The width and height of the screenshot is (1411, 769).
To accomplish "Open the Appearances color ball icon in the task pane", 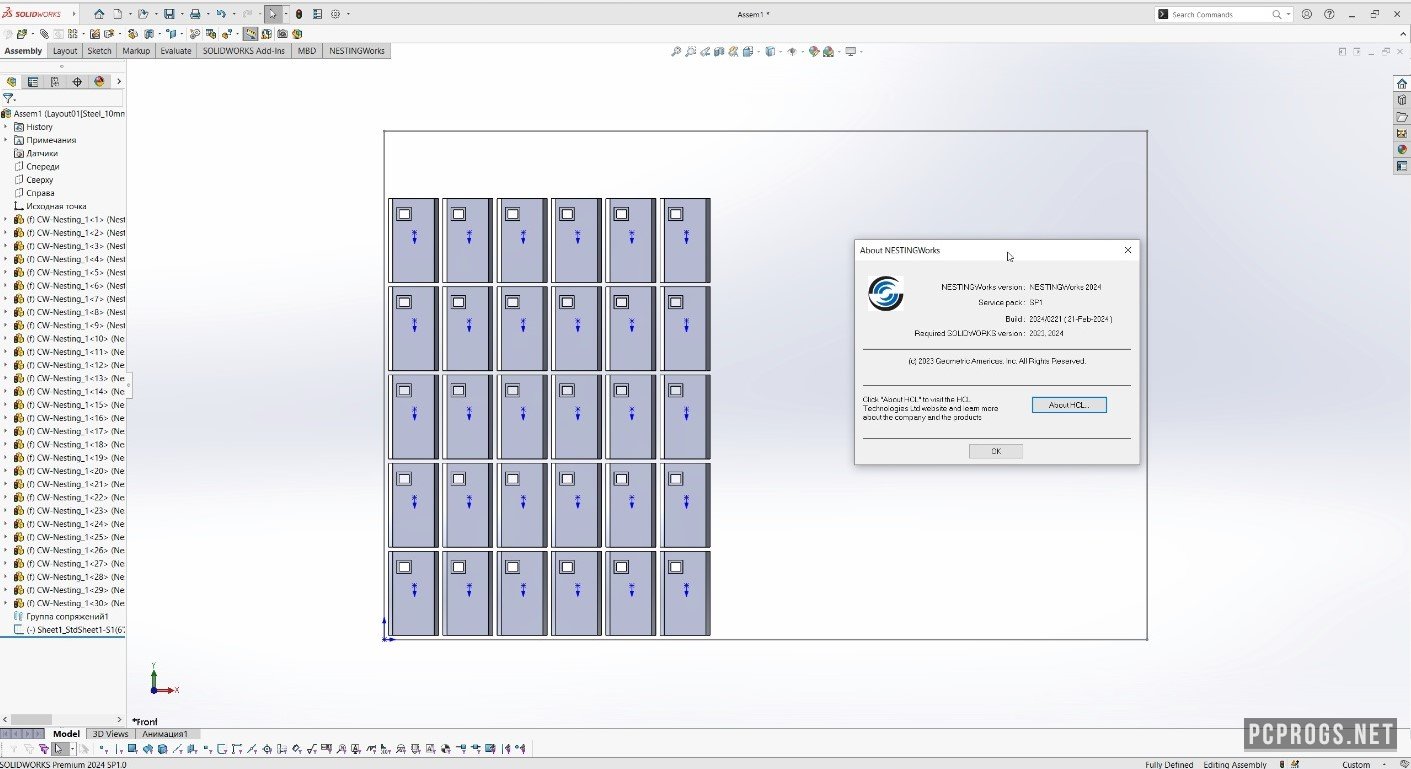I will click(1402, 150).
